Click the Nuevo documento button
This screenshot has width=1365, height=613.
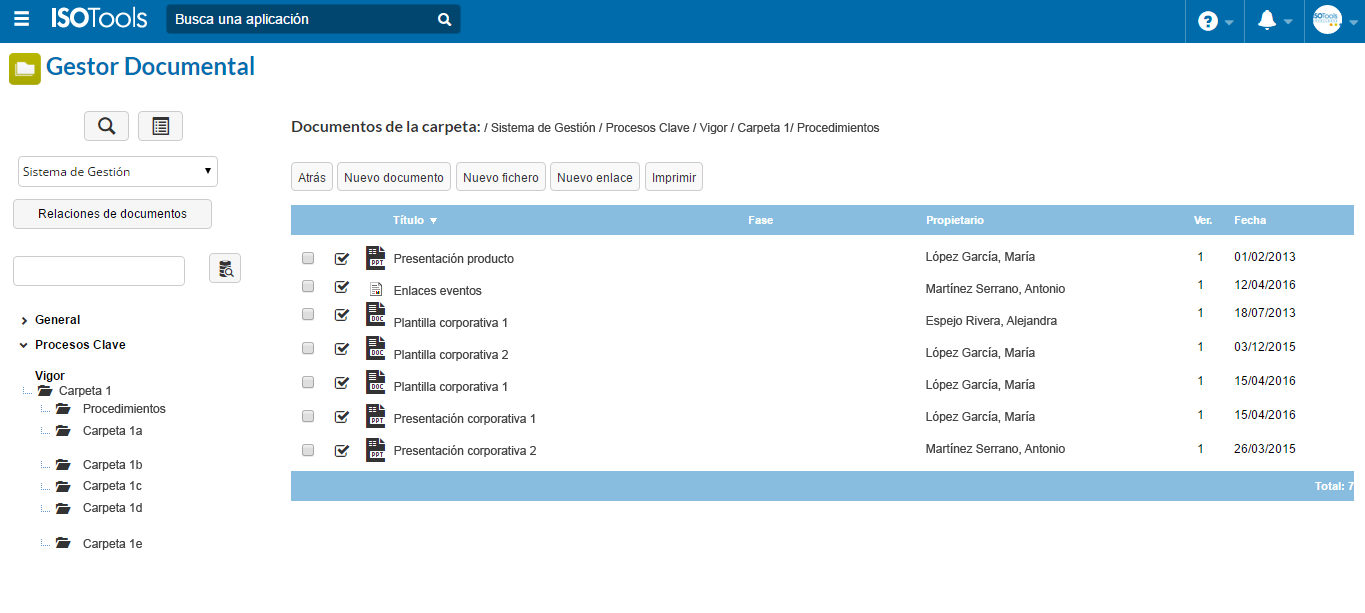point(393,177)
